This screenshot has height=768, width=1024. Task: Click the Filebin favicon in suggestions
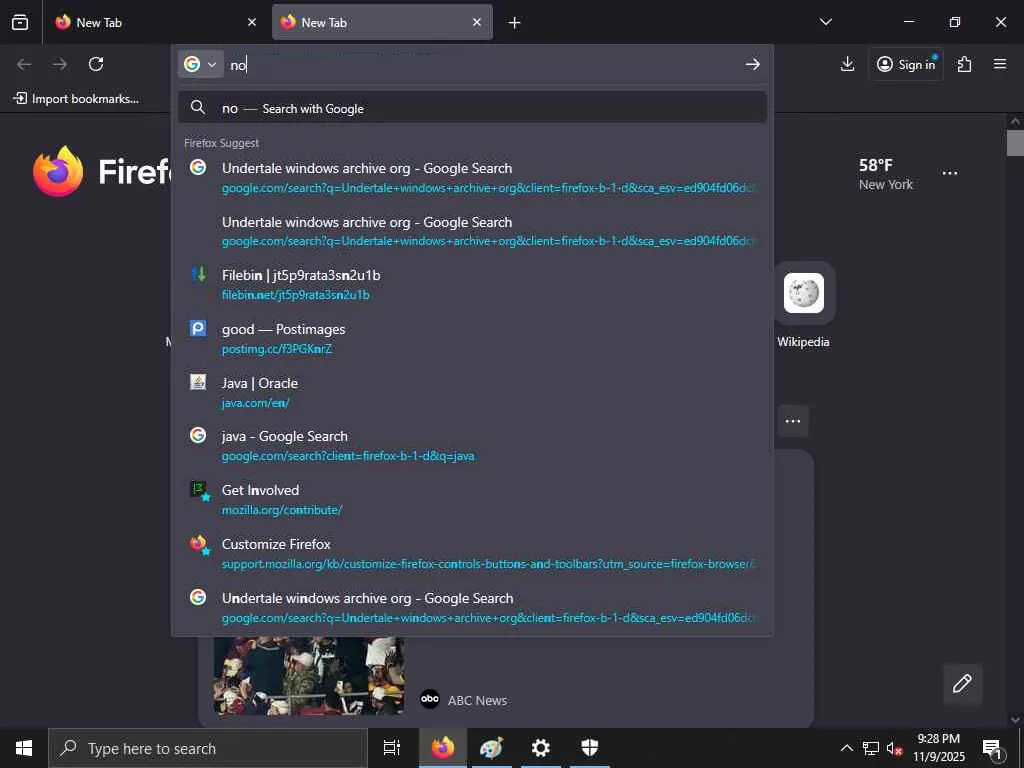198,274
